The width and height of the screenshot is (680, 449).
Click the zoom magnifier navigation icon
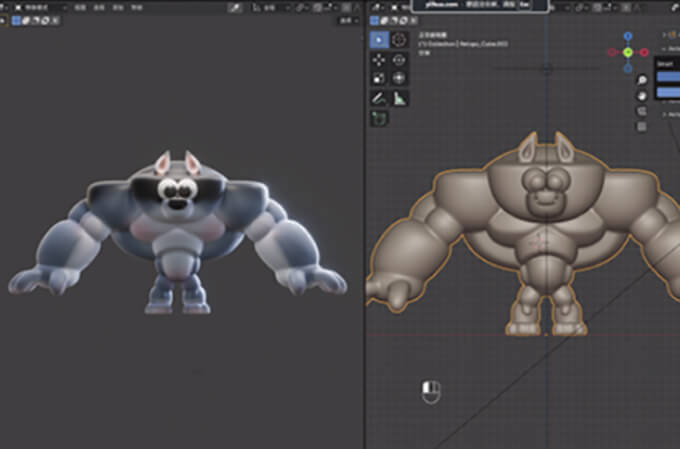coord(641,80)
